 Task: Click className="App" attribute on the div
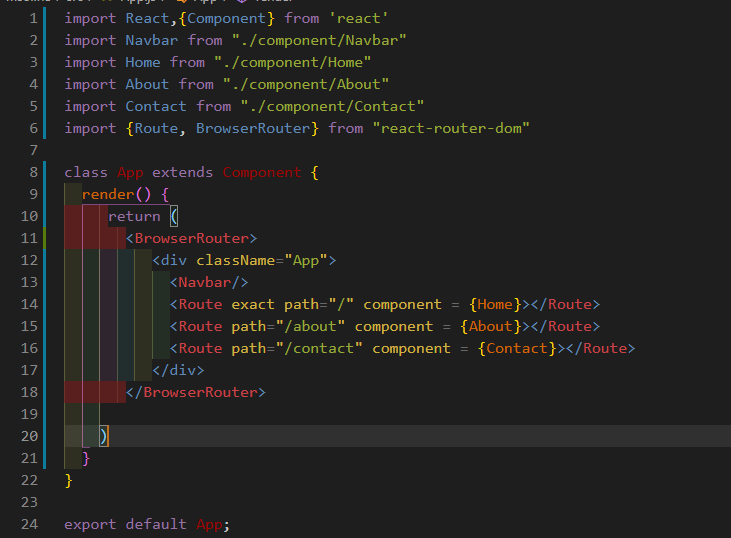coord(262,260)
